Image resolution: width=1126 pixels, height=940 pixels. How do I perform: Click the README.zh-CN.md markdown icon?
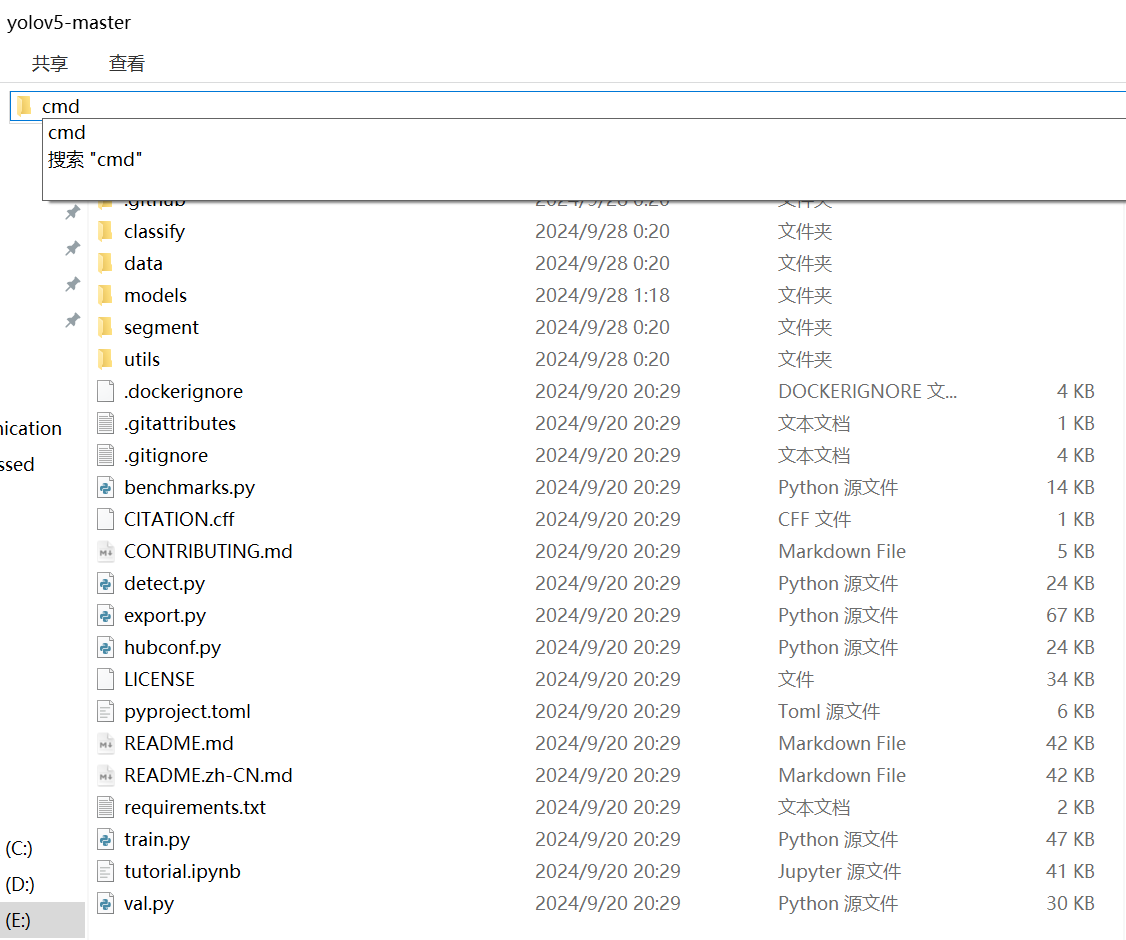click(106, 776)
